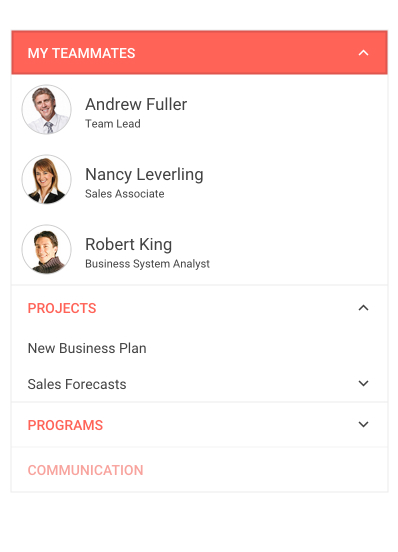Click the Business System Analyst subtitle

[x=147, y=264]
